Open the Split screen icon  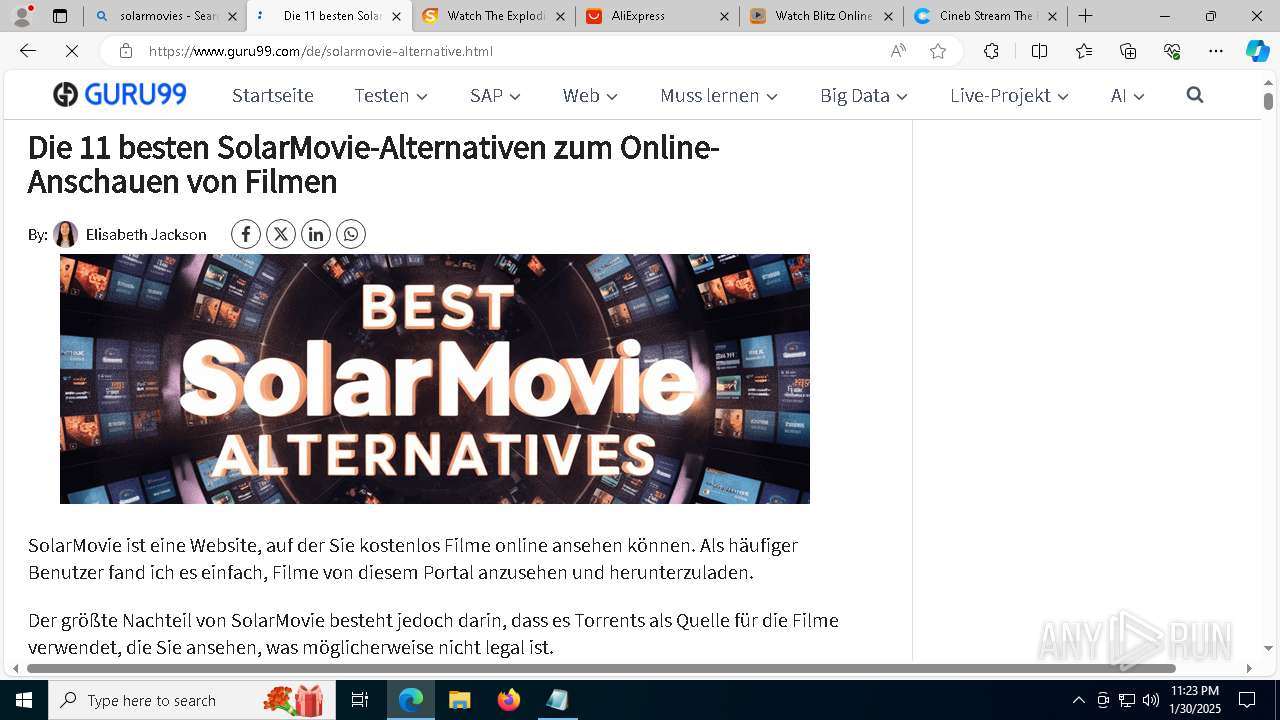[x=1039, y=51]
